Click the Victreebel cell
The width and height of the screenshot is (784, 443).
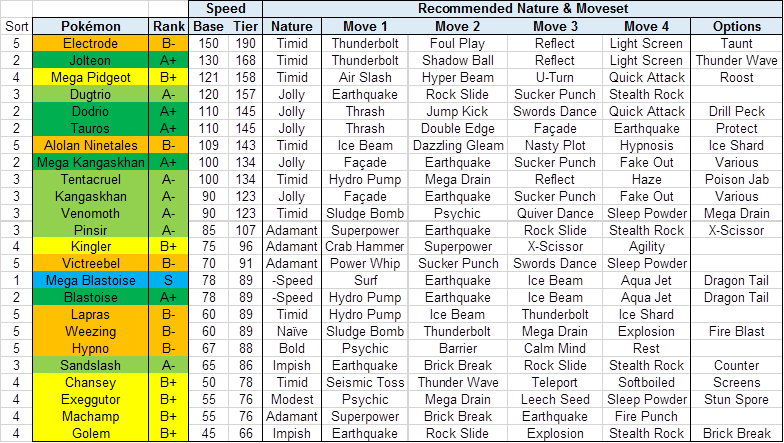click(90, 264)
